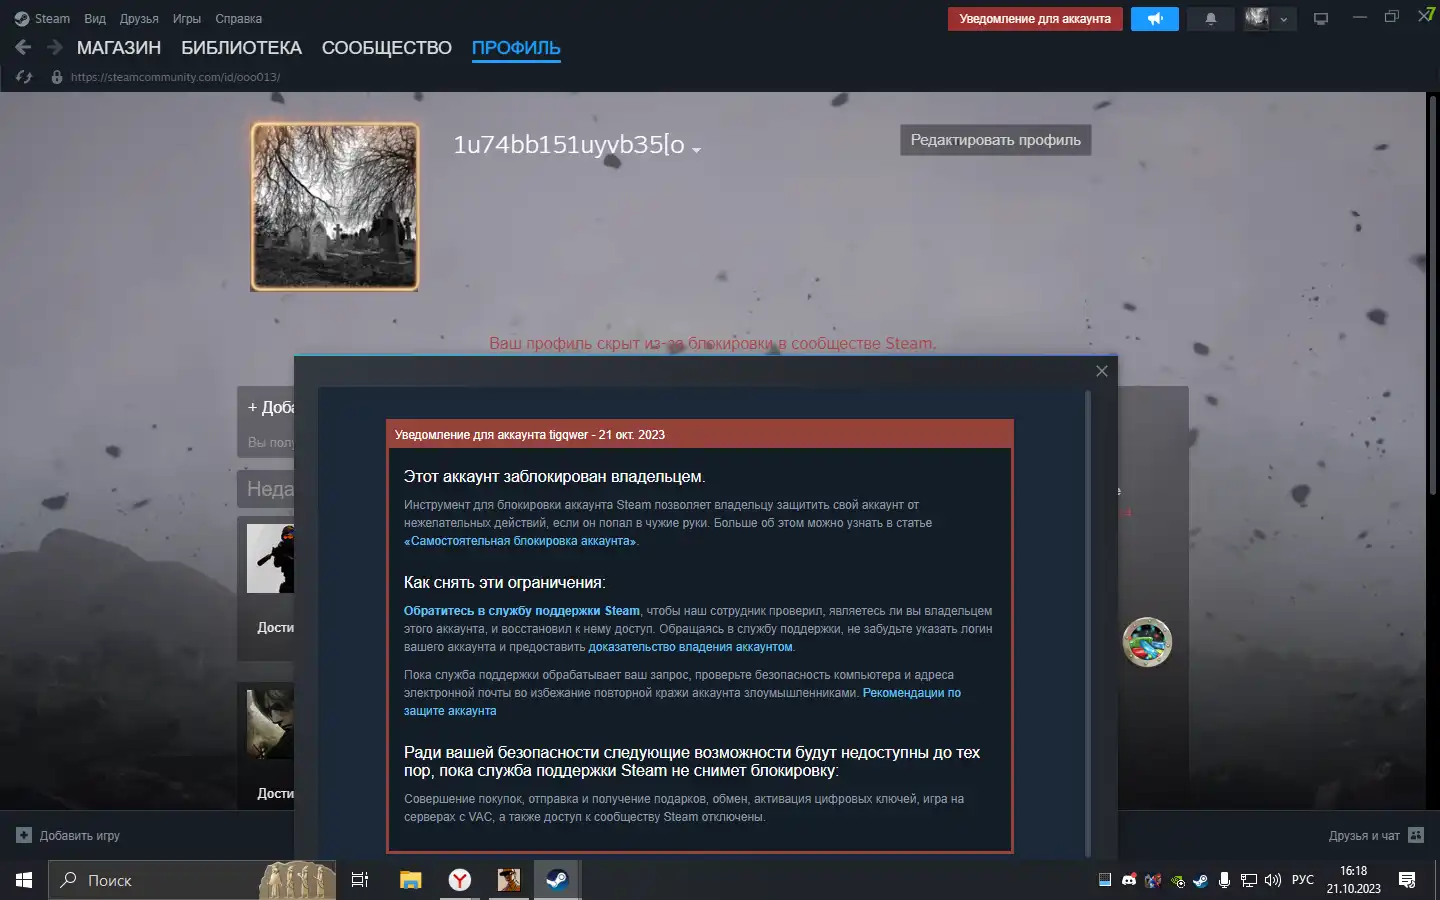The width and height of the screenshot is (1440, 900).
Task: Switch to Big Picture mode monitor icon
Action: tap(1321, 19)
